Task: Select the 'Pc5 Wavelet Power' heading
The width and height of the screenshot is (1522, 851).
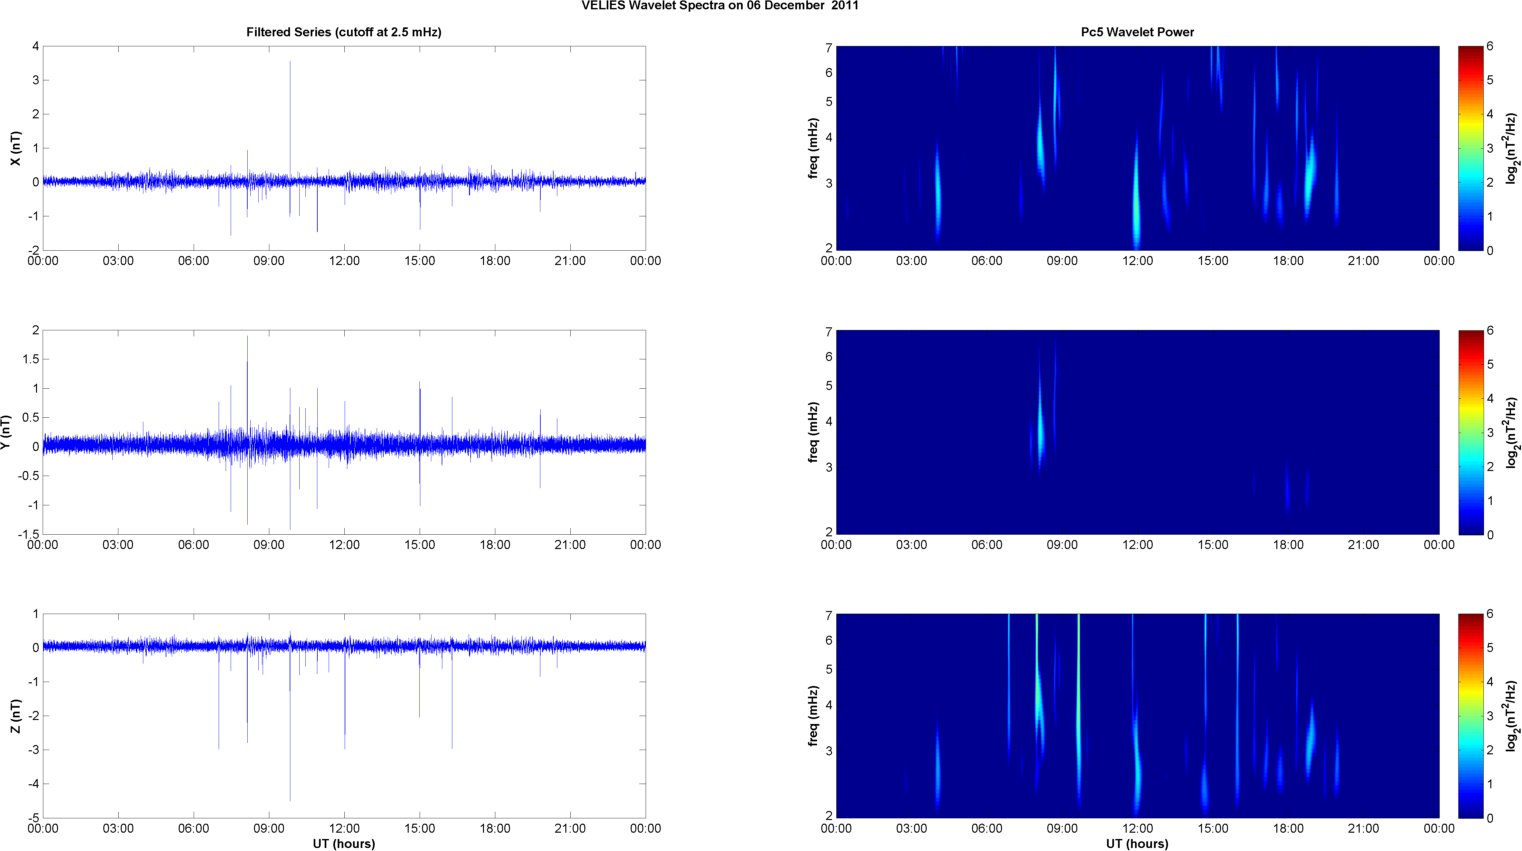Action: pyautogui.click(x=1137, y=32)
